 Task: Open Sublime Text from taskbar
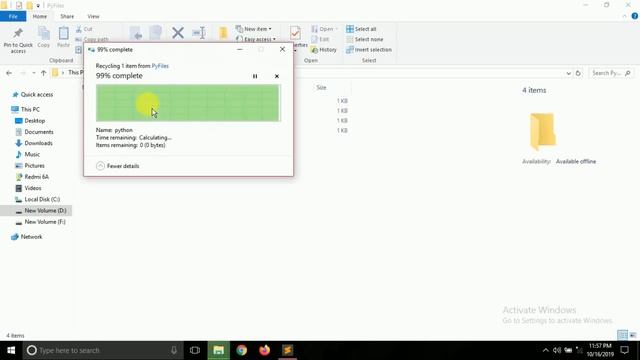pyautogui.click(x=287, y=350)
